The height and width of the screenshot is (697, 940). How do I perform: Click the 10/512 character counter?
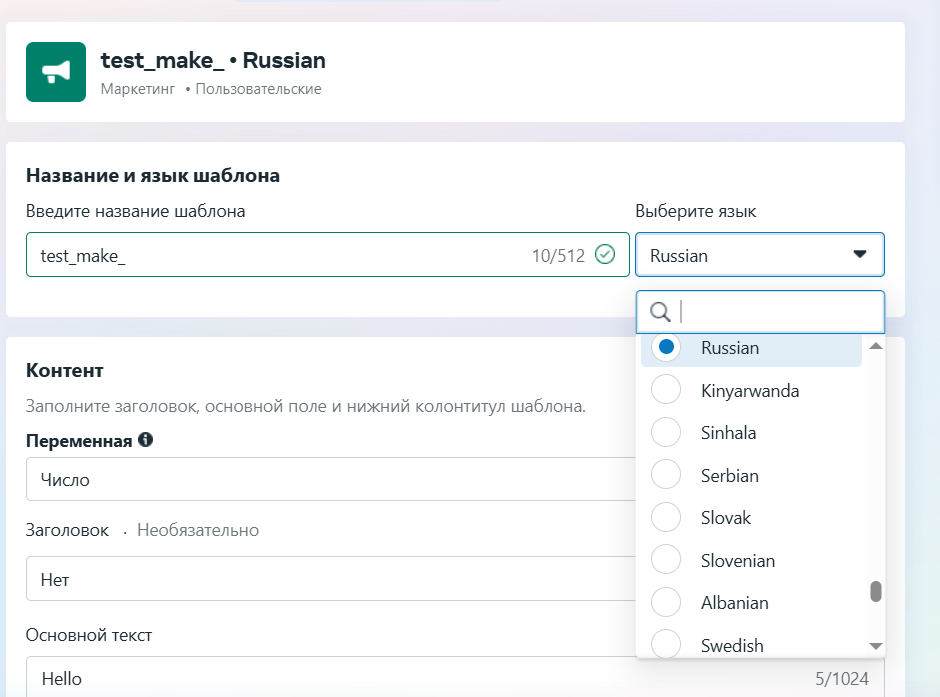click(x=558, y=256)
